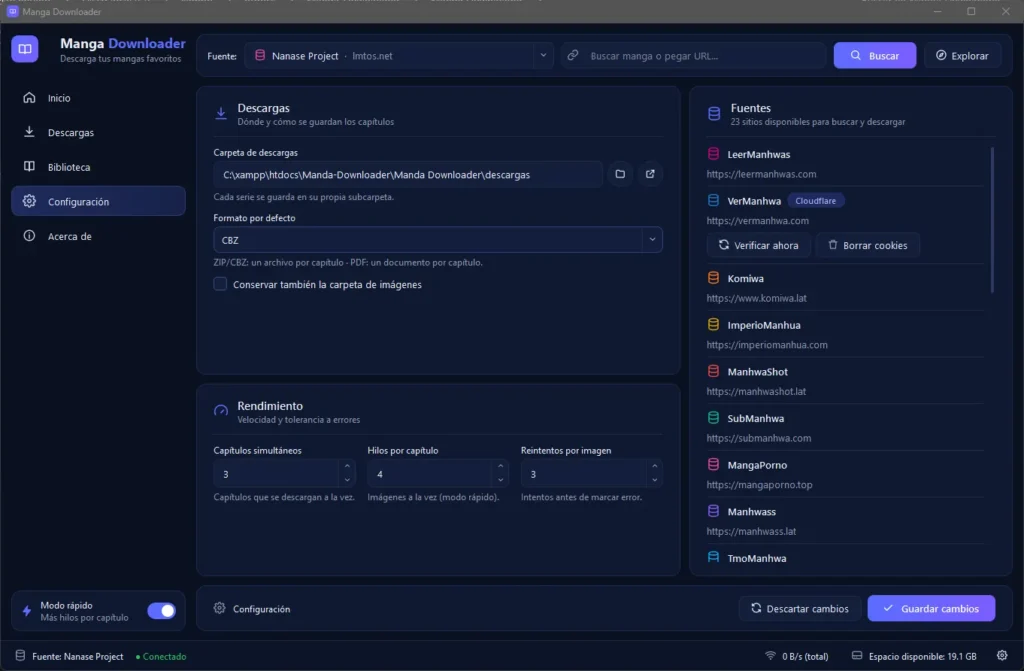
Task: Click the disk space icon in status bar
Action: [x=857, y=655]
